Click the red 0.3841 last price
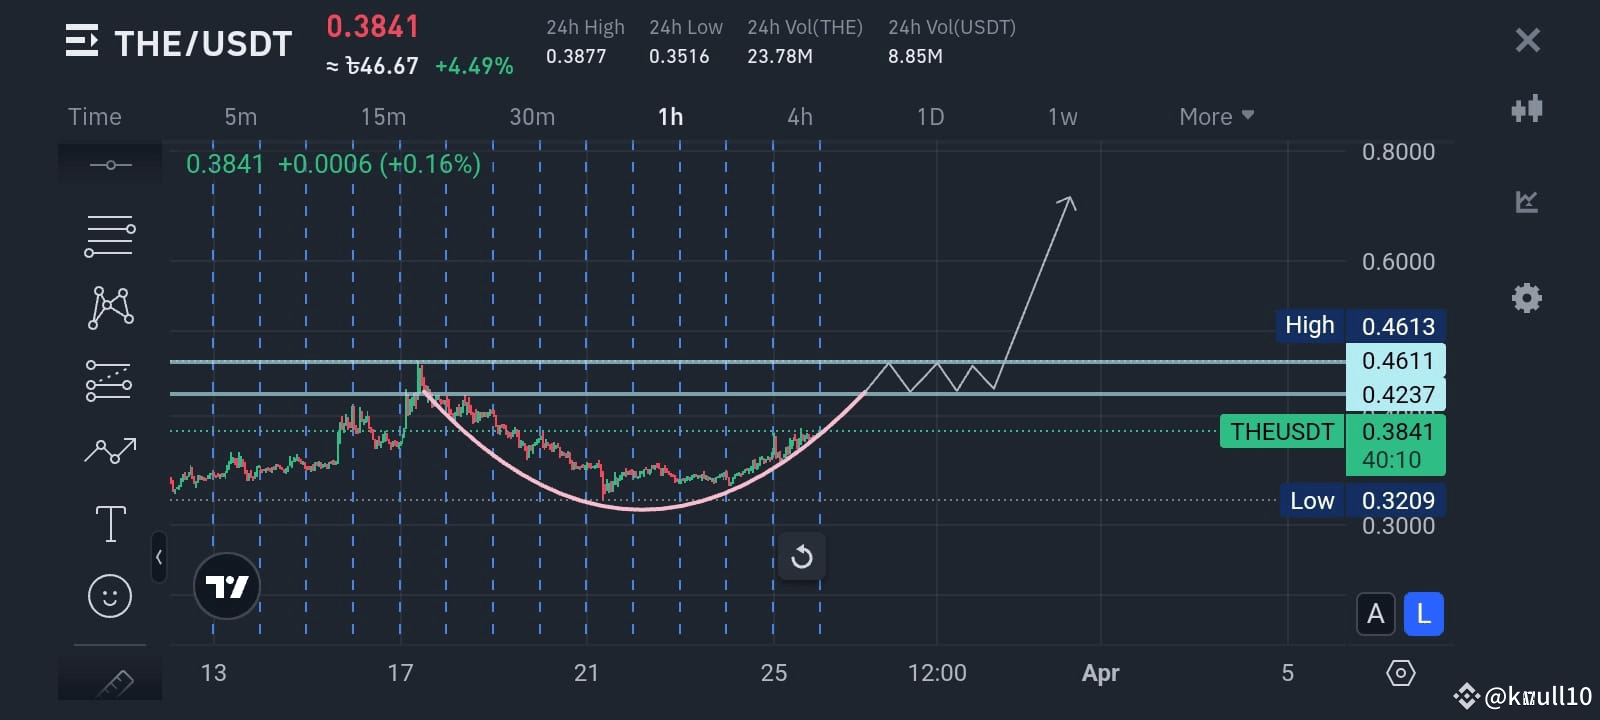 click(x=373, y=26)
